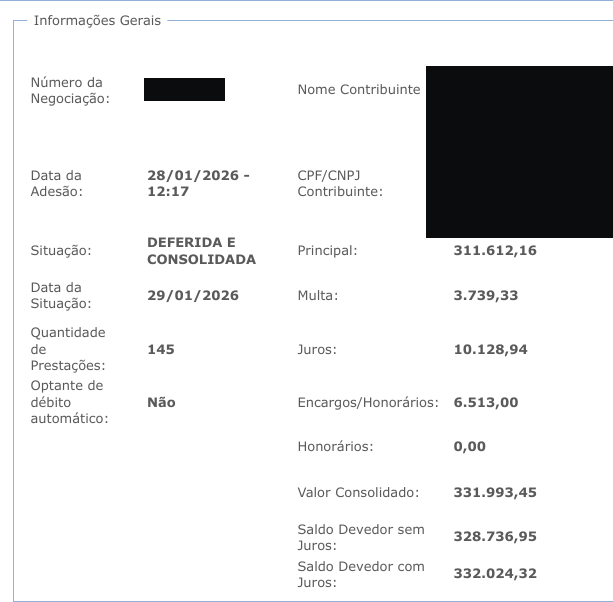Click the Juros value 10.128,94

point(490,349)
